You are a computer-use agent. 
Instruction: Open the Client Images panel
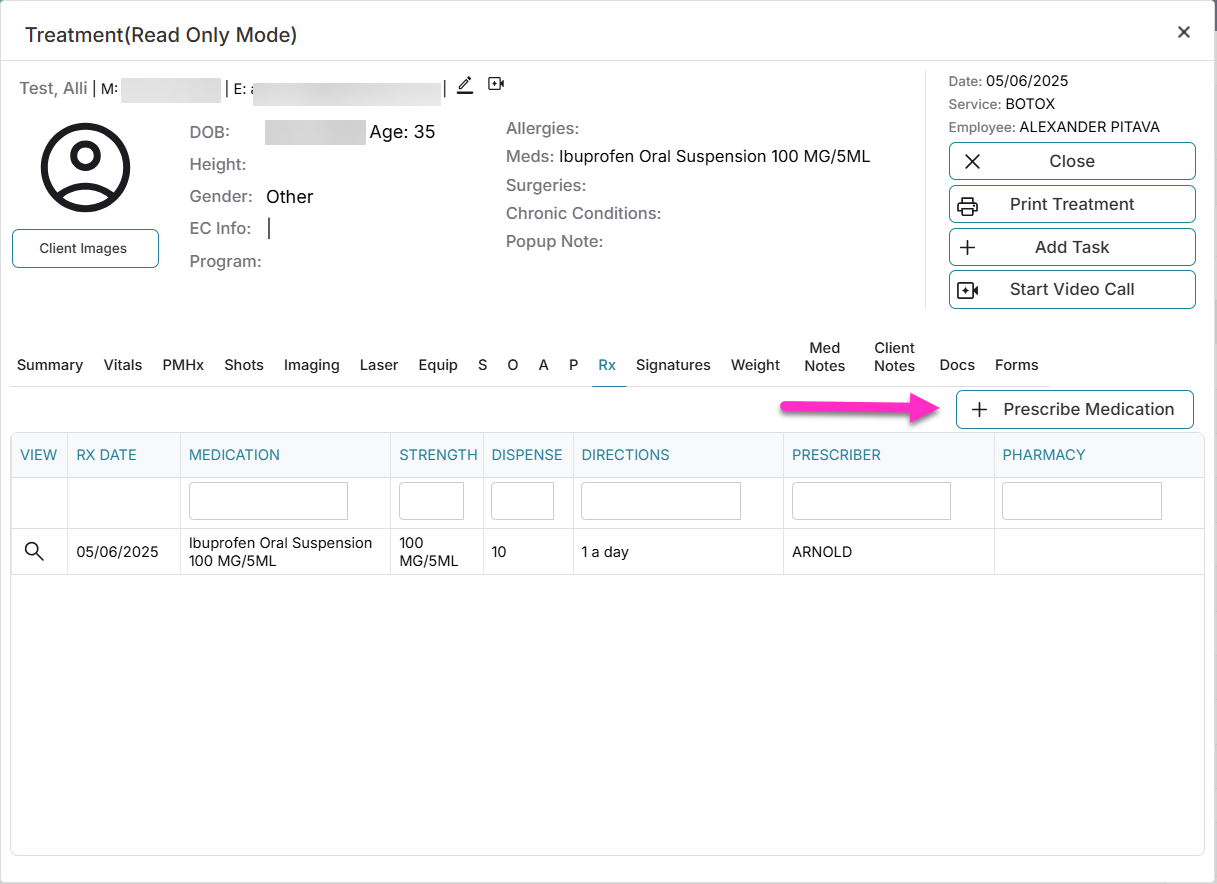point(85,248)
